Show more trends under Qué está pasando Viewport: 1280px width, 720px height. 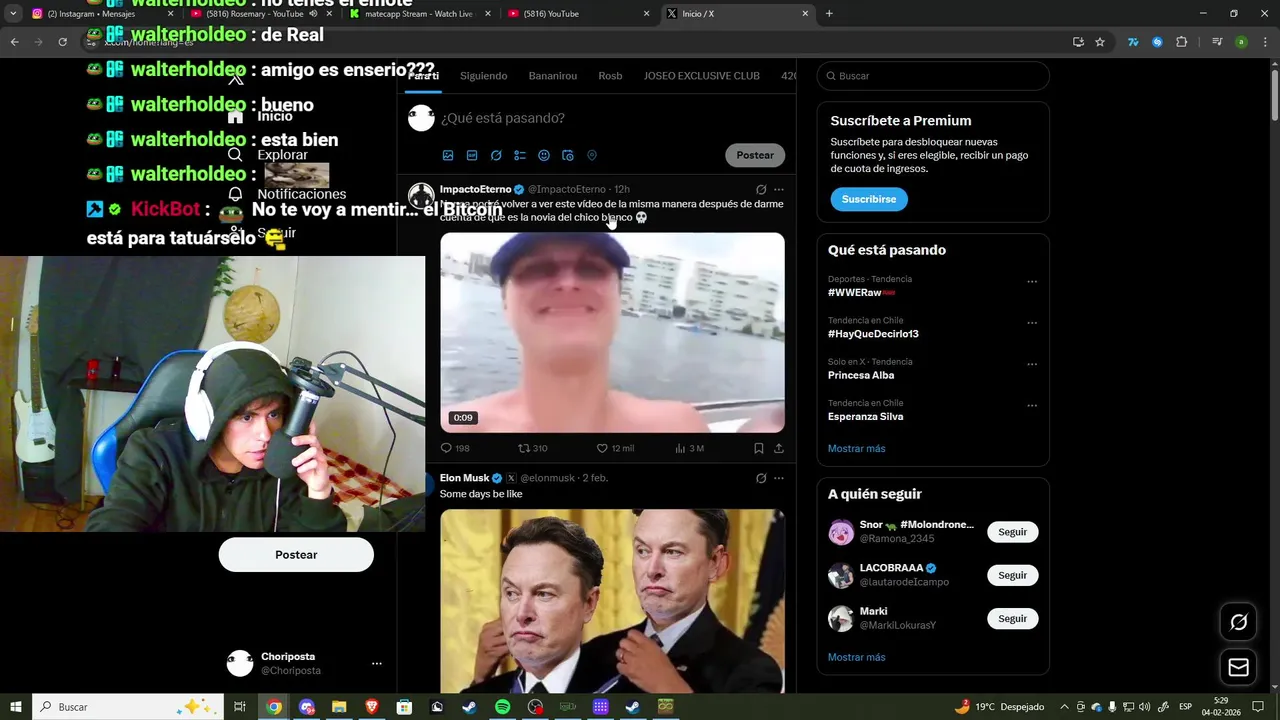coord(856,448)
